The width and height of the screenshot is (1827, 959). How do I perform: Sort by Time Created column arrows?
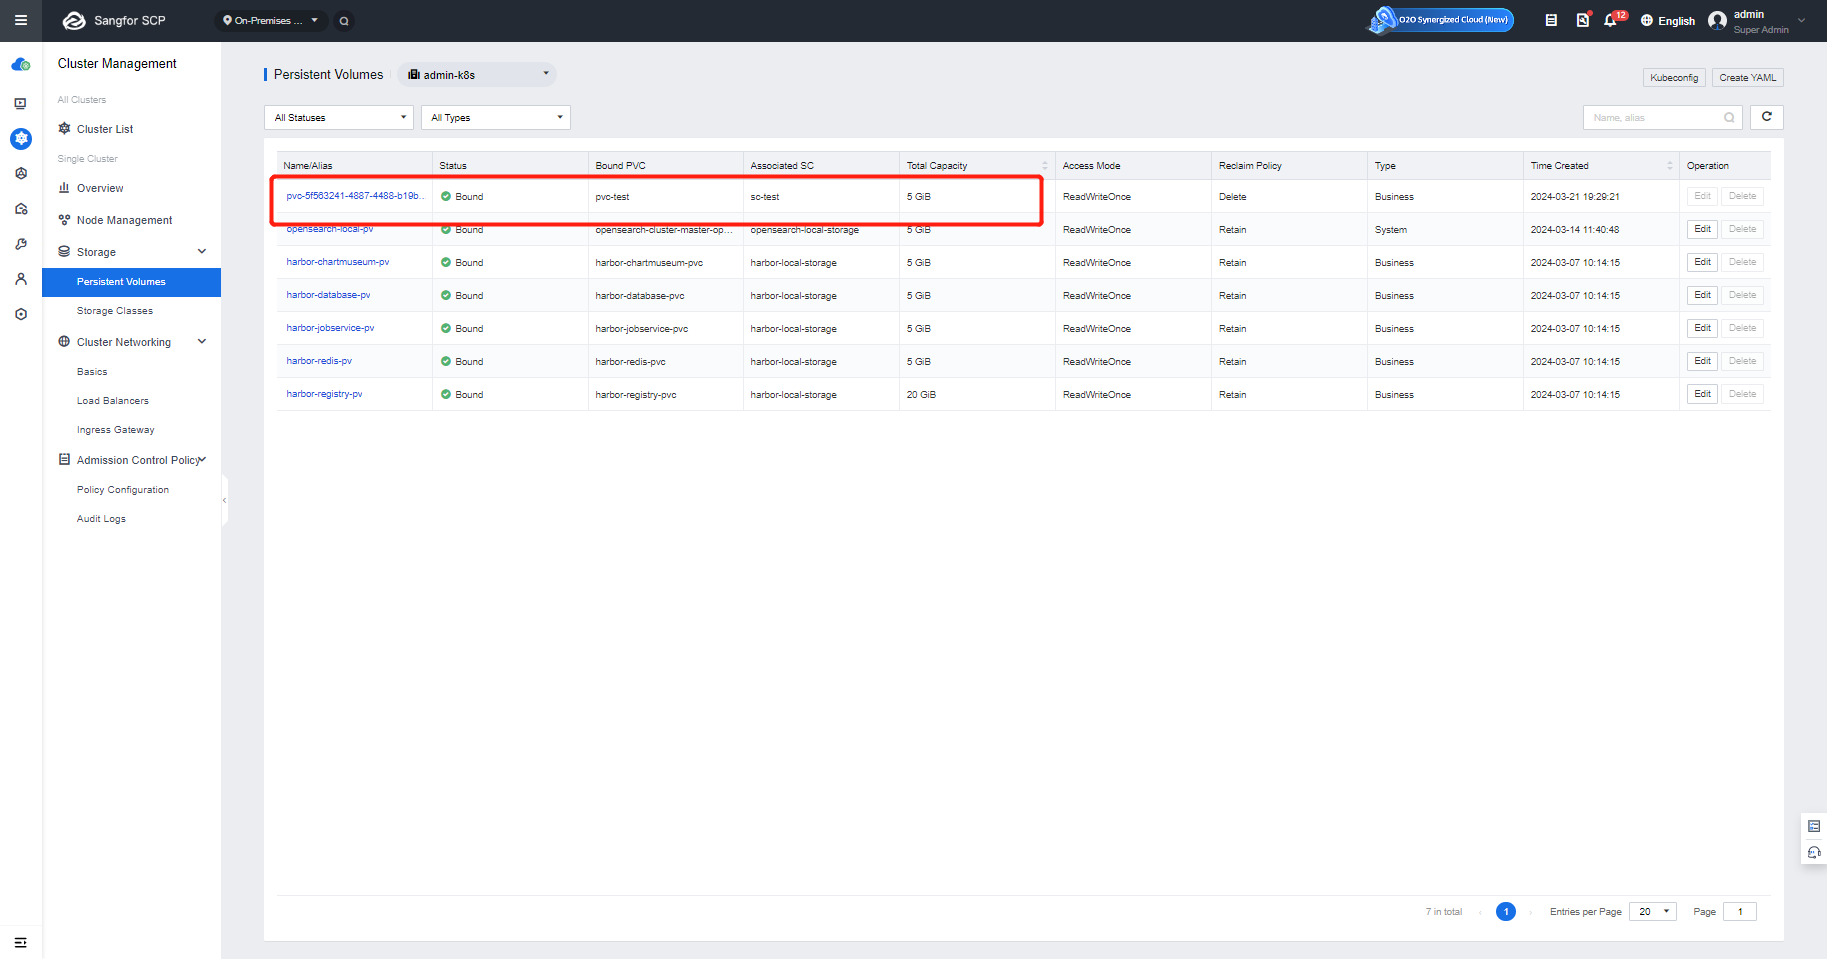[1670, 166]
